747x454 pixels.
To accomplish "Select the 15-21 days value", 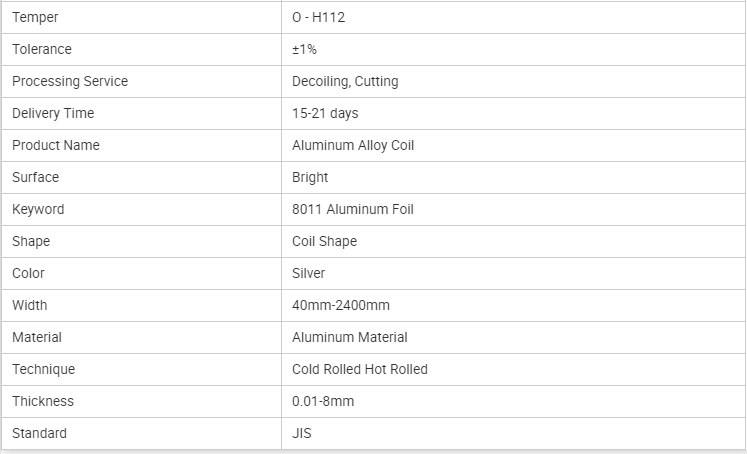I will [x=325, y=113].
